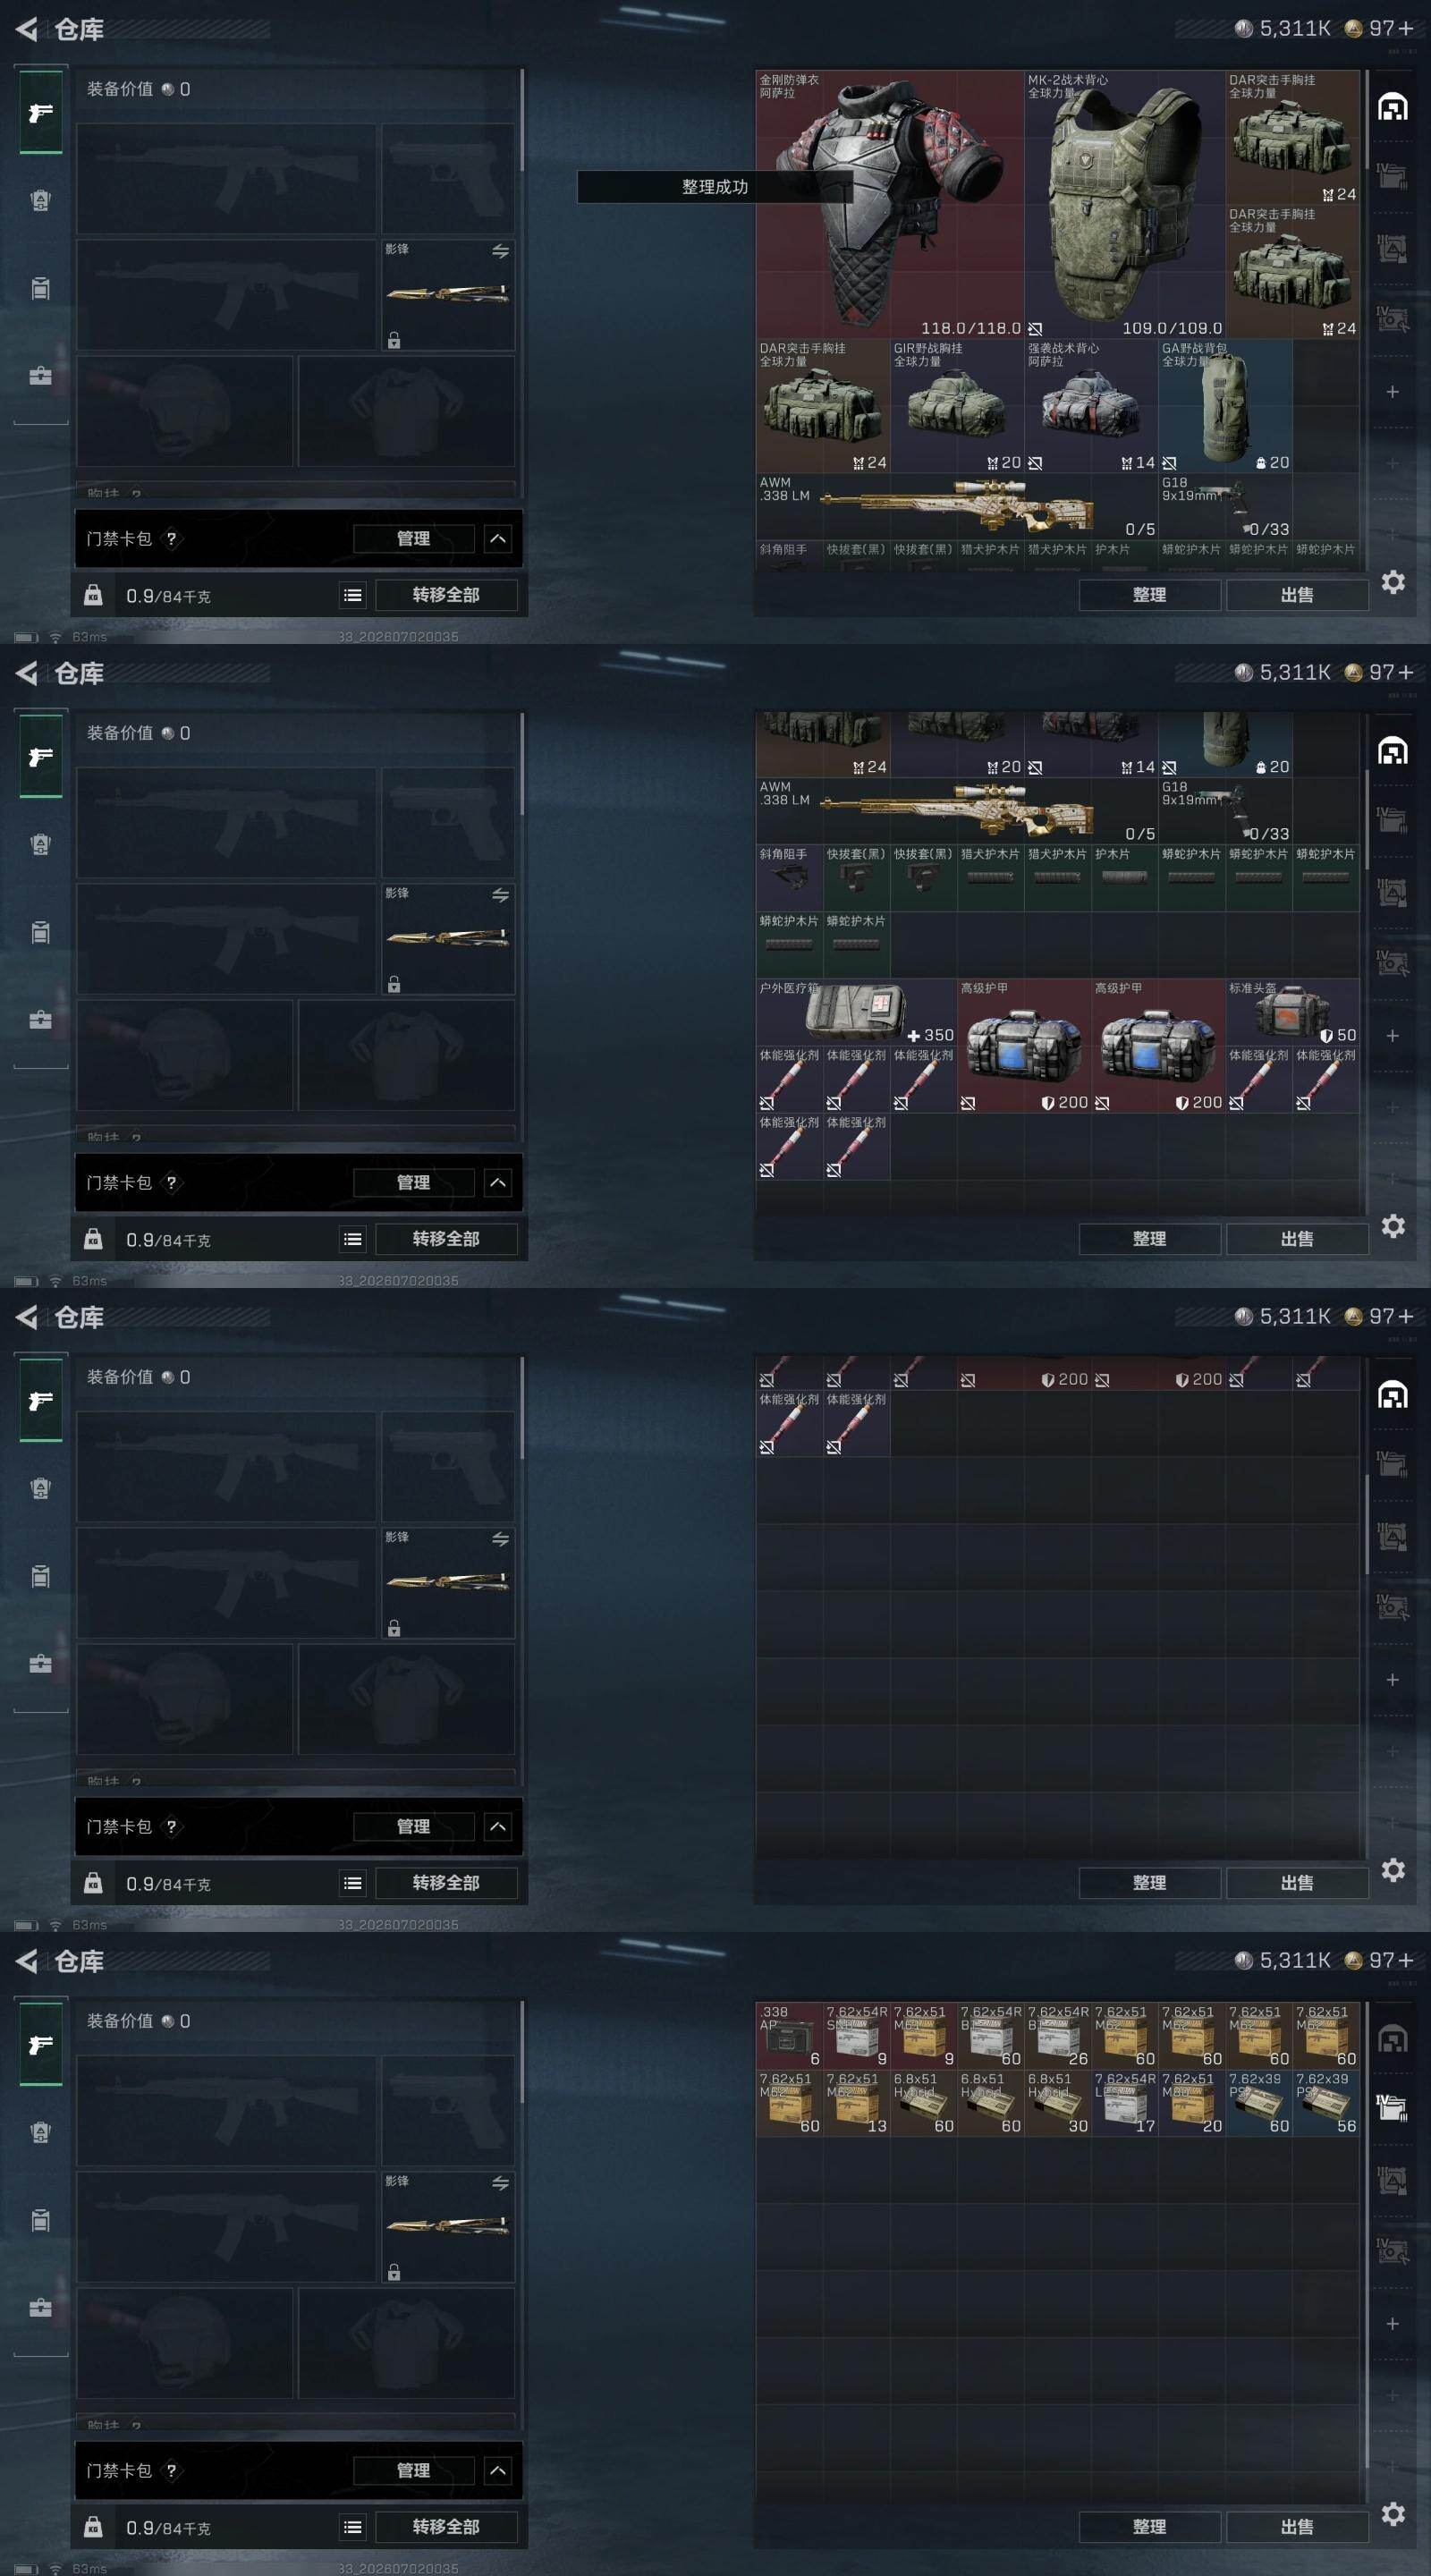Click 转移全部 in the 户外医疗箱 screen
1431x2576 pixels.
[x=446, y=1239]
